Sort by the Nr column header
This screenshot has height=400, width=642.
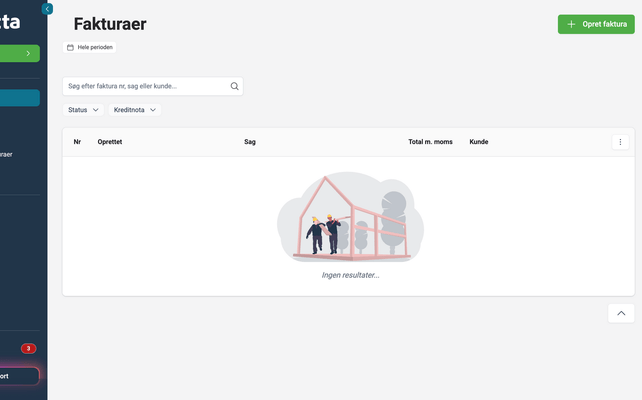click(x=77, y=142)
